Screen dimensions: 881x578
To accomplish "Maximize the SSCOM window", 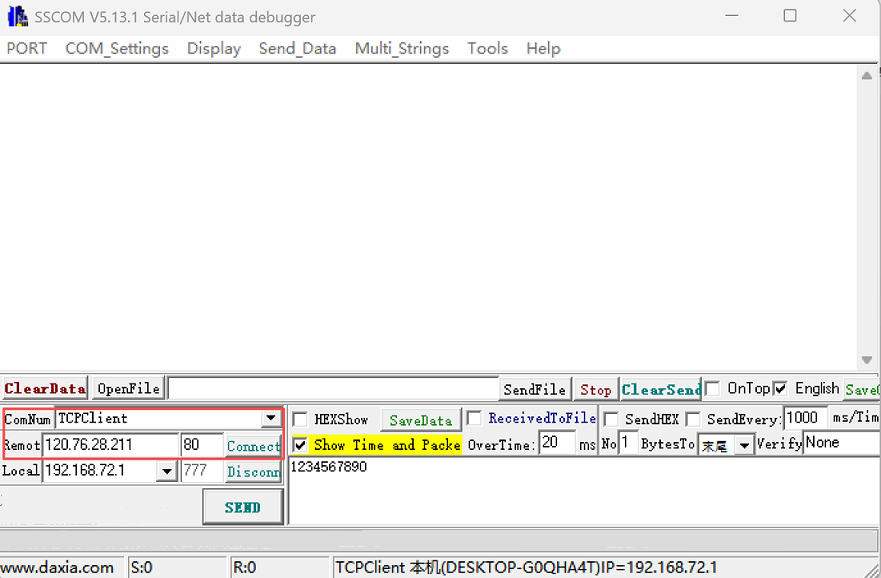I will pyautogui.click(x=790, y=16).
